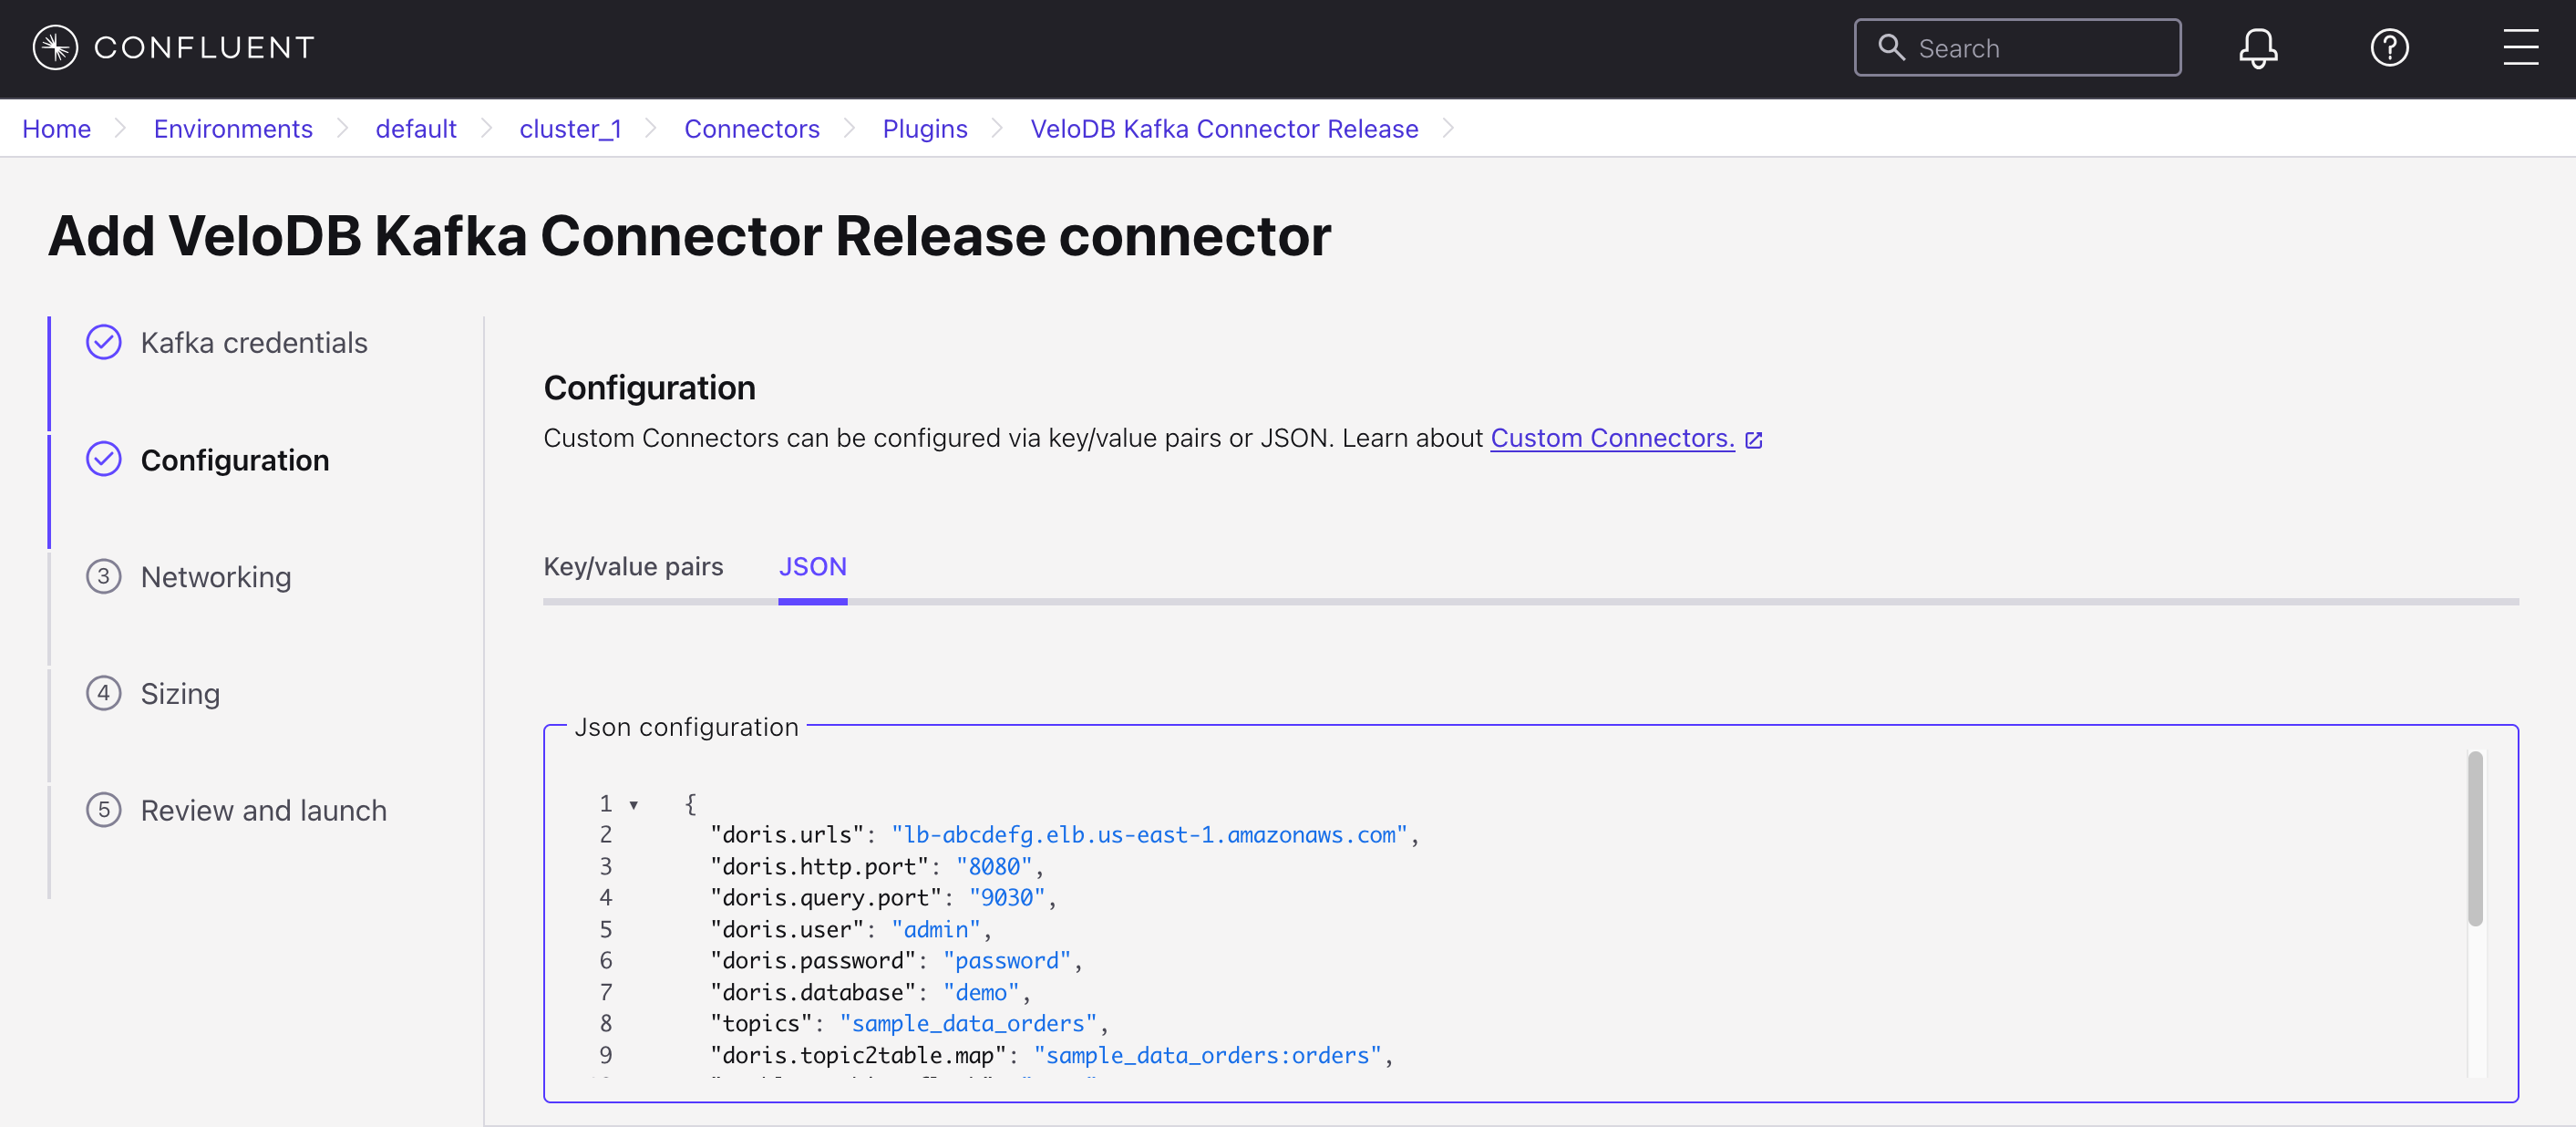
Task: Click the doris.password value in JSON editor
Action: click(1006, 961)
